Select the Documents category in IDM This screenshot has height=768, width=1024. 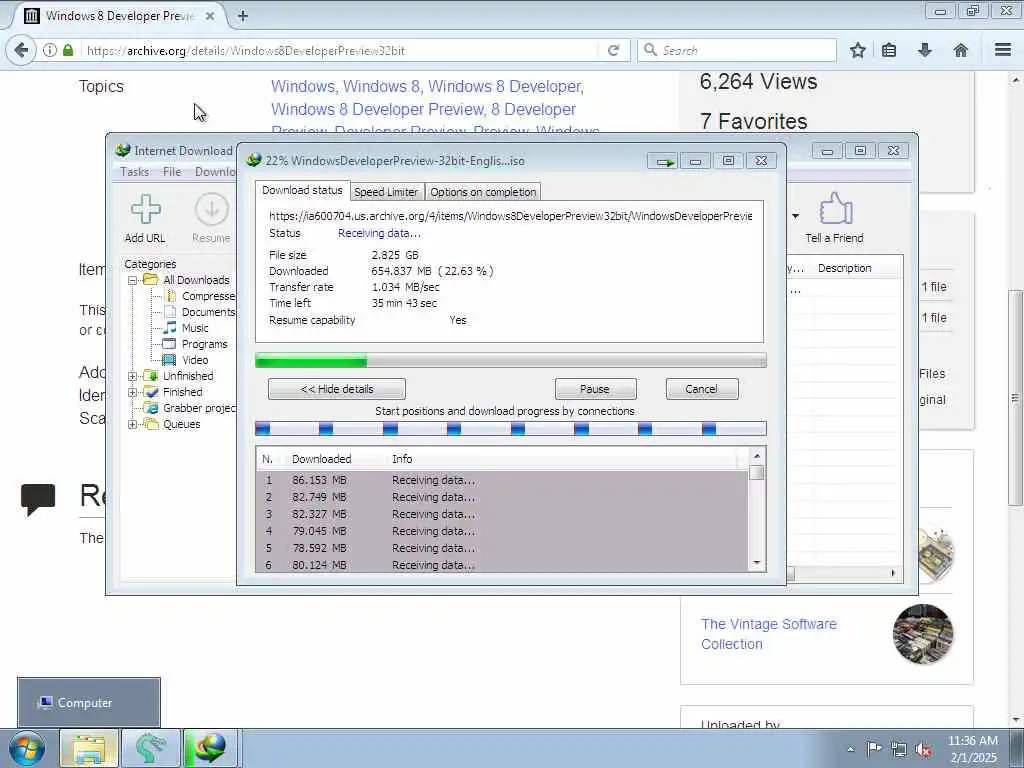[199, 312]
